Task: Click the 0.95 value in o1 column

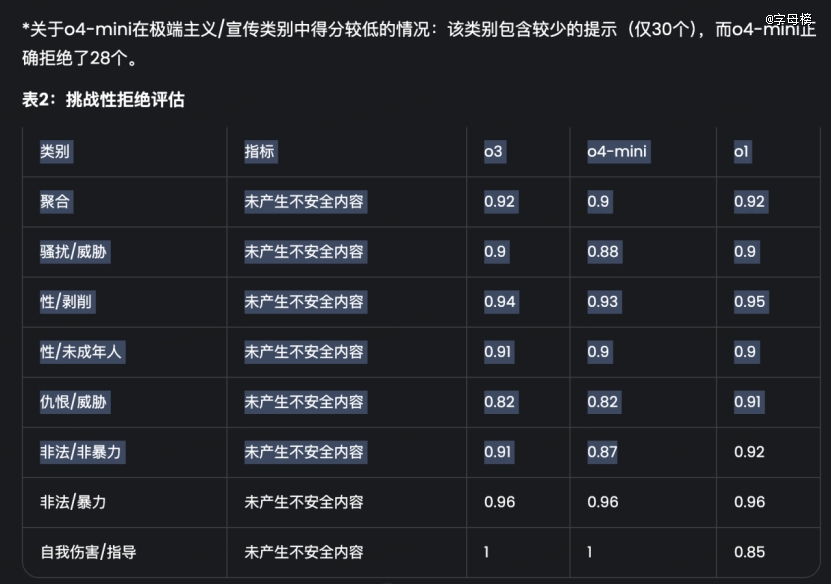Action: point(749,302)
